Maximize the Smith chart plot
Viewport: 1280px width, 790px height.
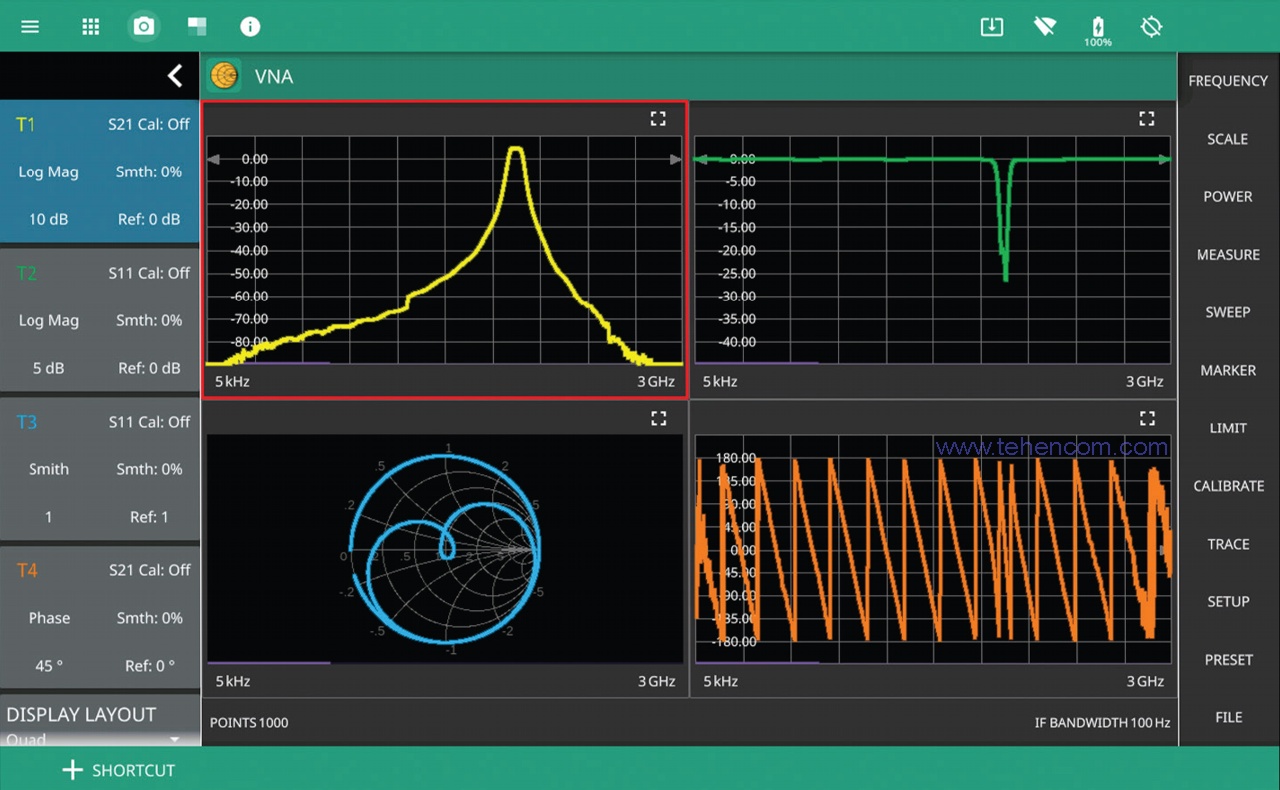click(658, 419)
